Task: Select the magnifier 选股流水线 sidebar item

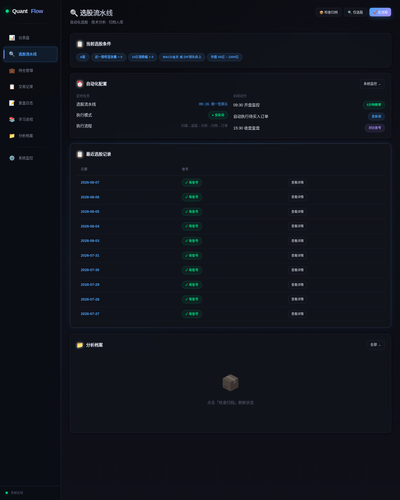Action: [x=30, y=54]
